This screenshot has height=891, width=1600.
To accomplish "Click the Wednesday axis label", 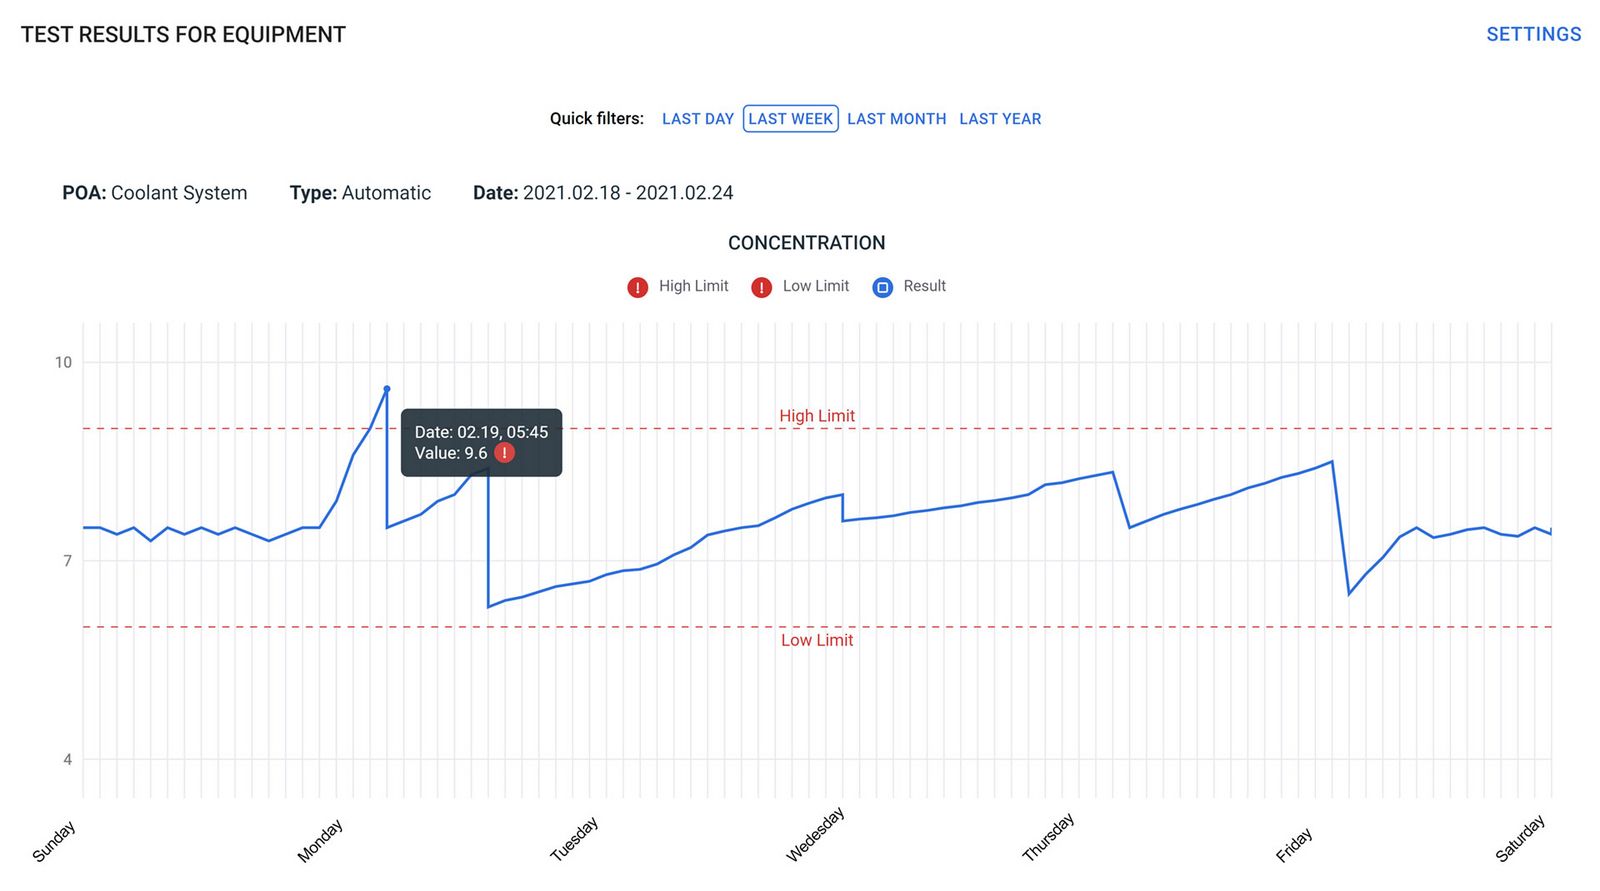I will pos(815,834).
